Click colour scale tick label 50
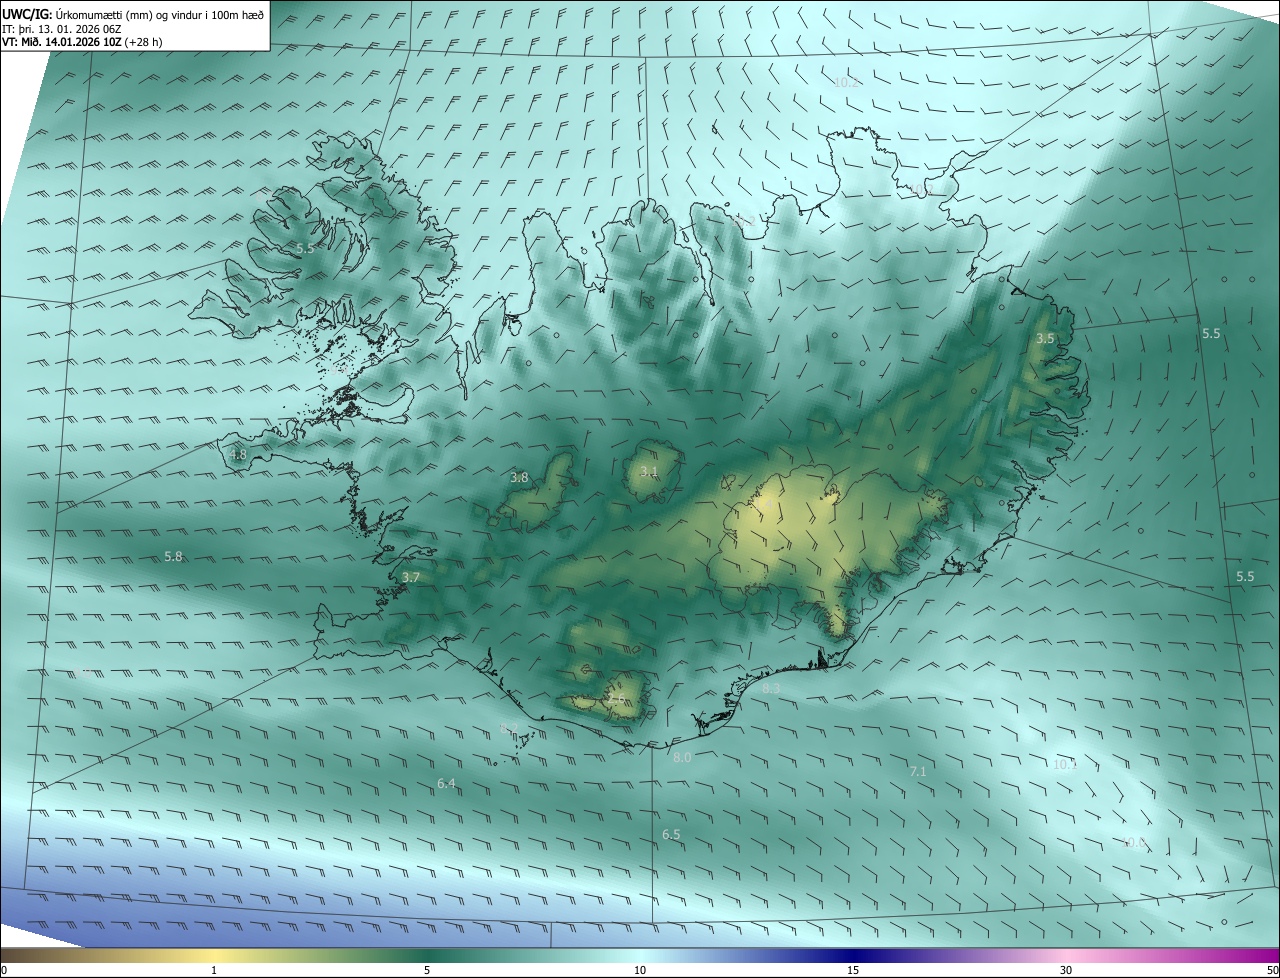This screenshot has height=978, width=1280. click(x=1272, y=970)
